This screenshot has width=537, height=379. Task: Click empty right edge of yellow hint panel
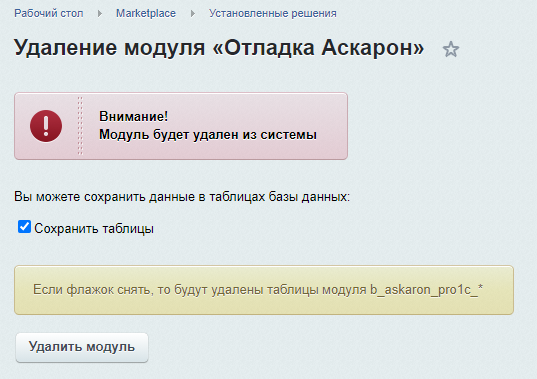(x=498, y=290)
